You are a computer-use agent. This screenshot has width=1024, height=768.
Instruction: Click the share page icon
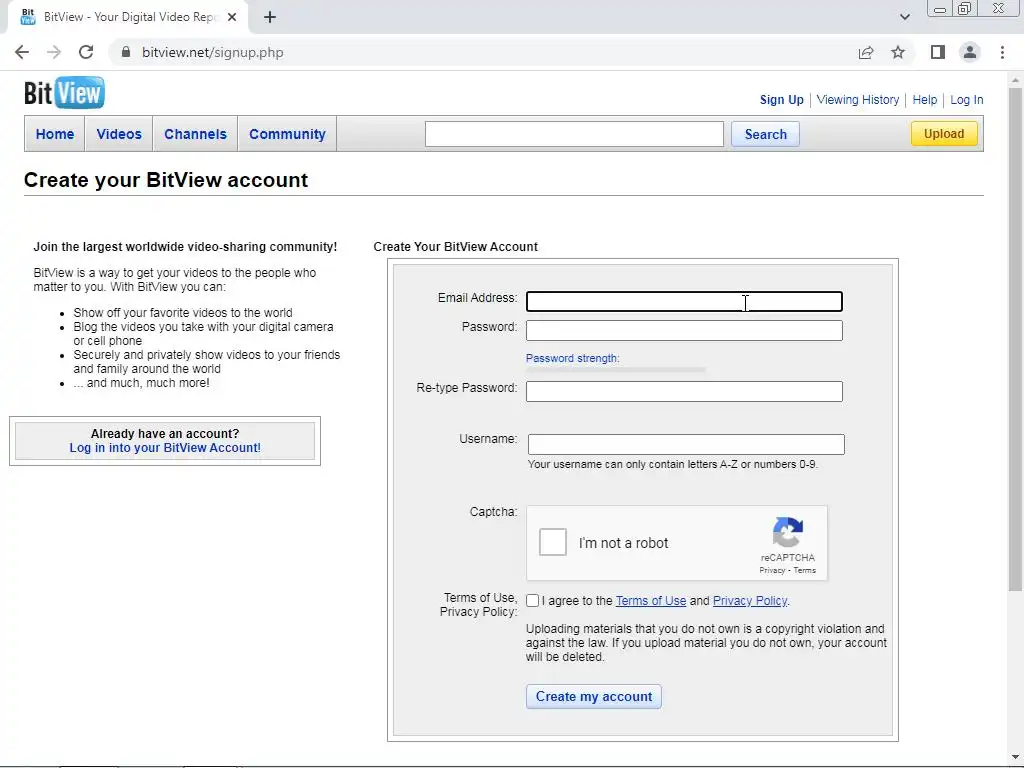click(x=866, y=52)
